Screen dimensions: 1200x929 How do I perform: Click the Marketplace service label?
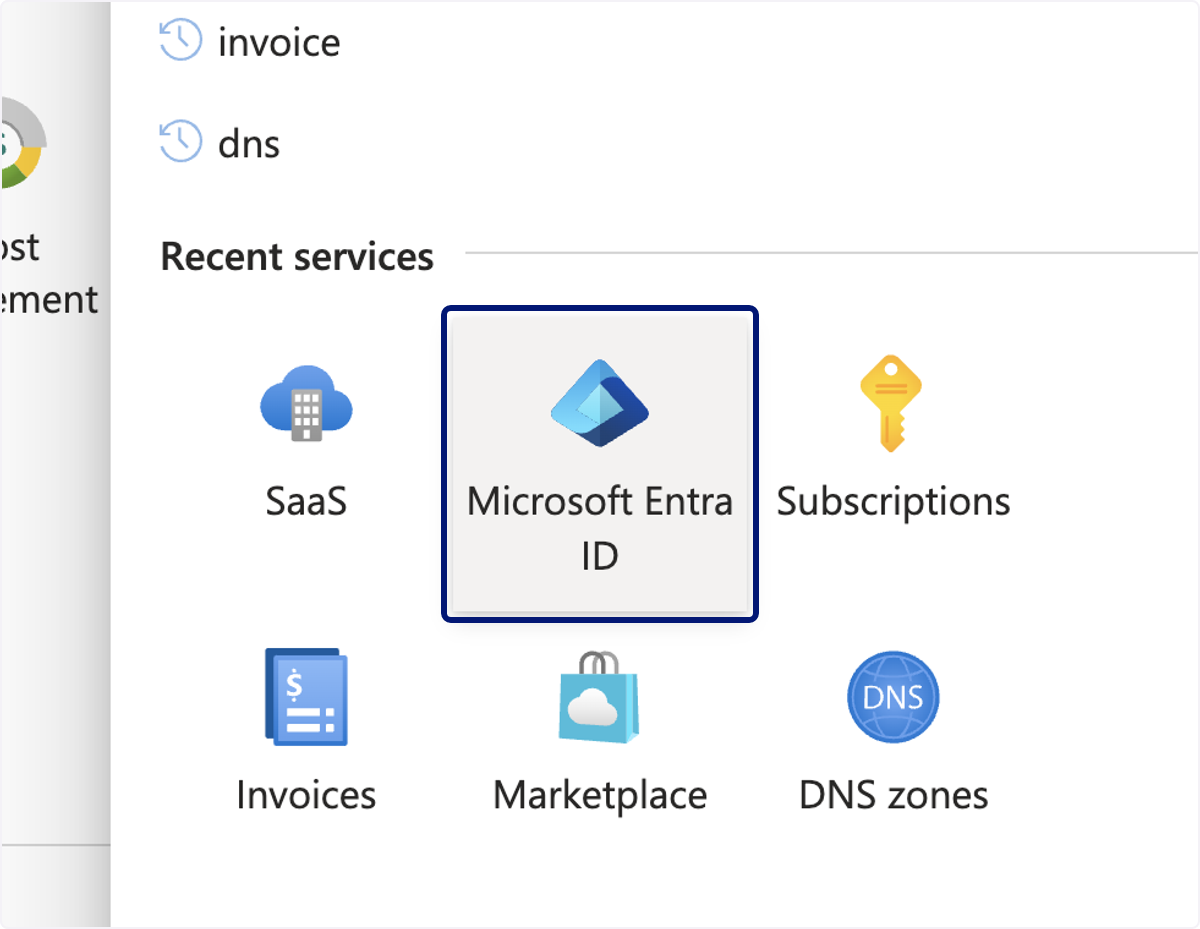click(600, 796)
